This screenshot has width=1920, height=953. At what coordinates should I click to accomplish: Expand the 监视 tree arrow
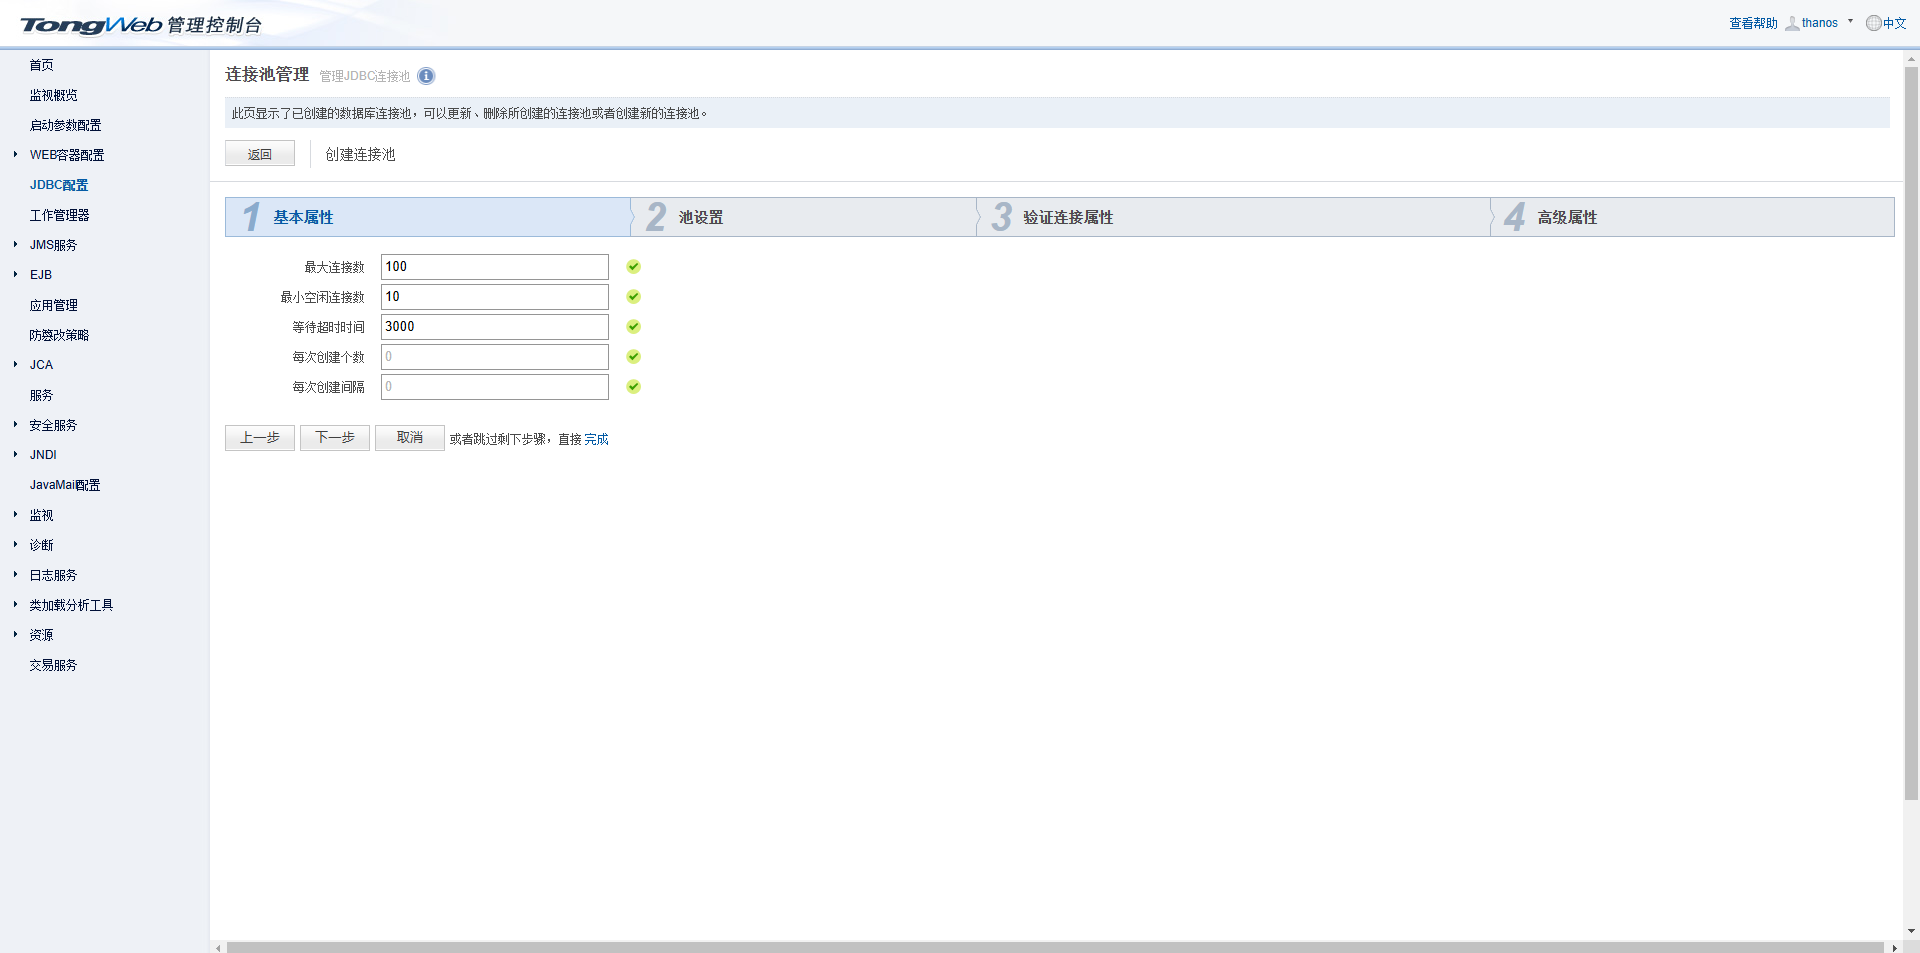[16, 514]
